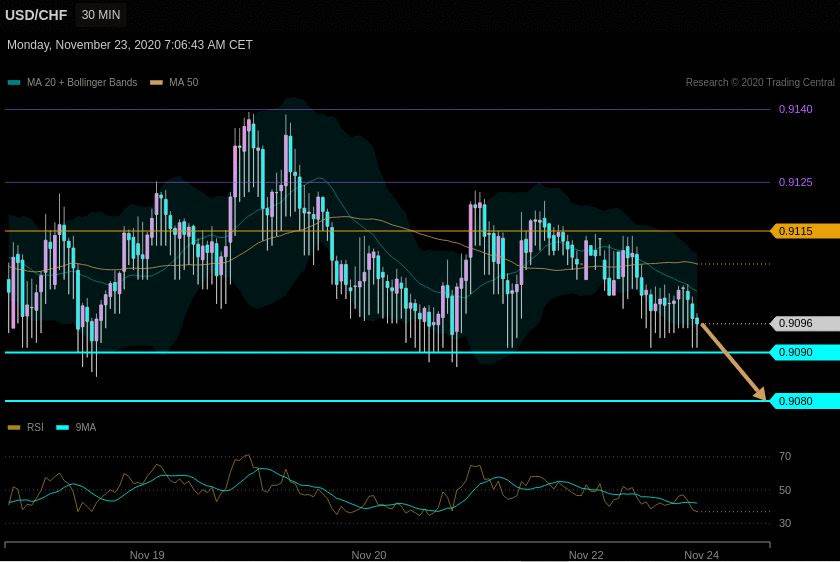This screenshot has width=840, height=562.
Task: Click the MA 50 legend color swatch
Action: (x=156, y=83)
